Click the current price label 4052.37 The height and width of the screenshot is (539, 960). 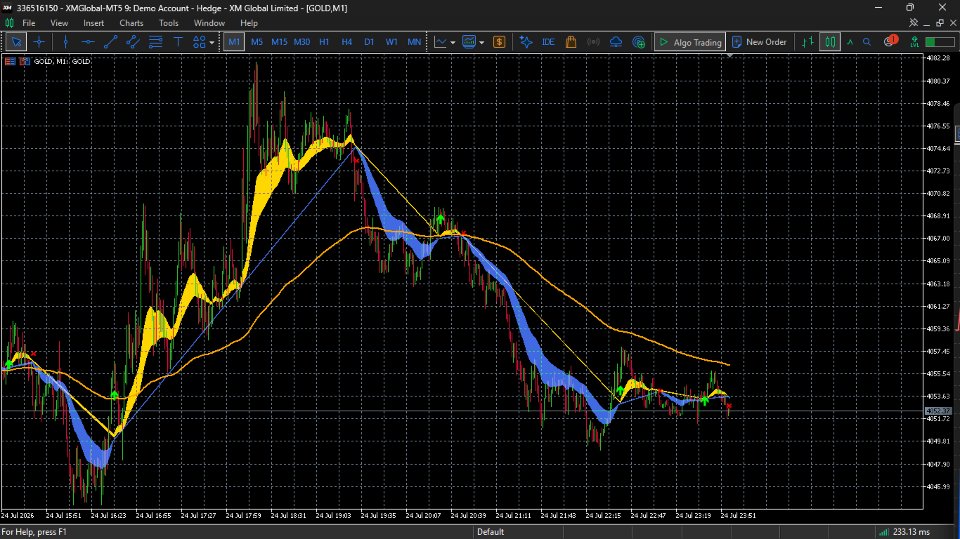coord(938,411)
